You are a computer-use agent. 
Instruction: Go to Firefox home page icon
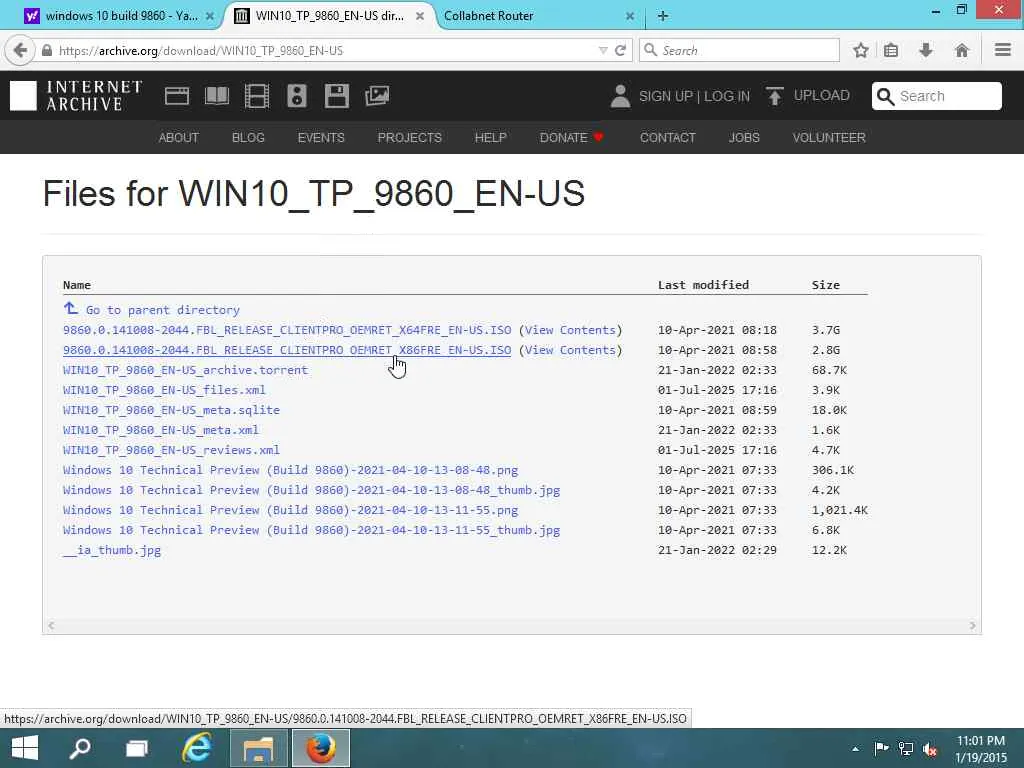(x=961, y=50)
